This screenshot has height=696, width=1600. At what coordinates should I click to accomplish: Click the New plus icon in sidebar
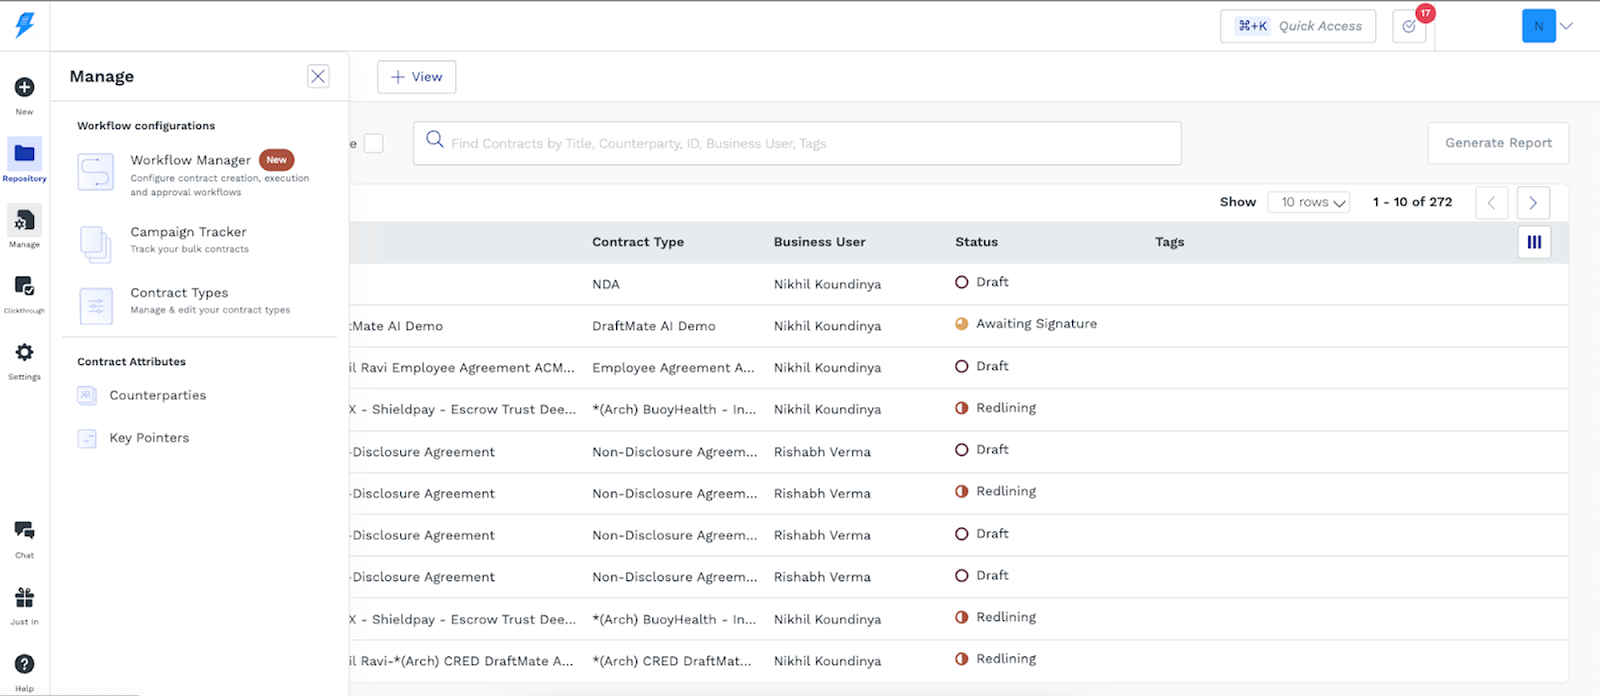pyautogui.click(x=24, y=88)
